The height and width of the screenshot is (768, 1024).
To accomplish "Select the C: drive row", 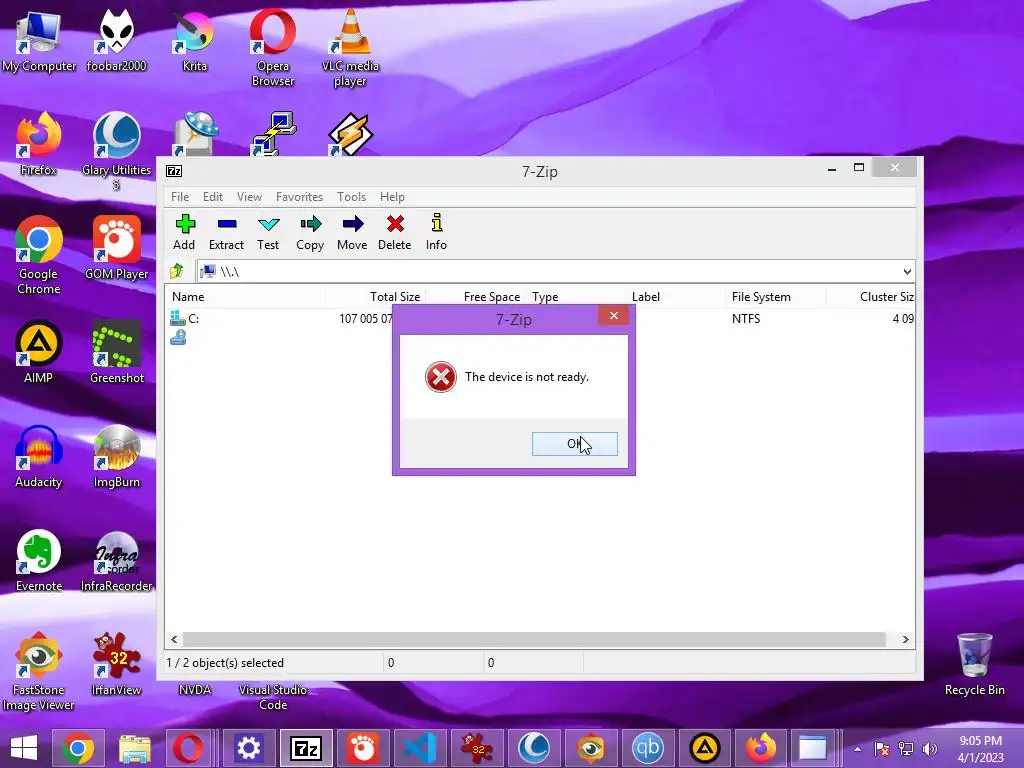I will point(539,319).
